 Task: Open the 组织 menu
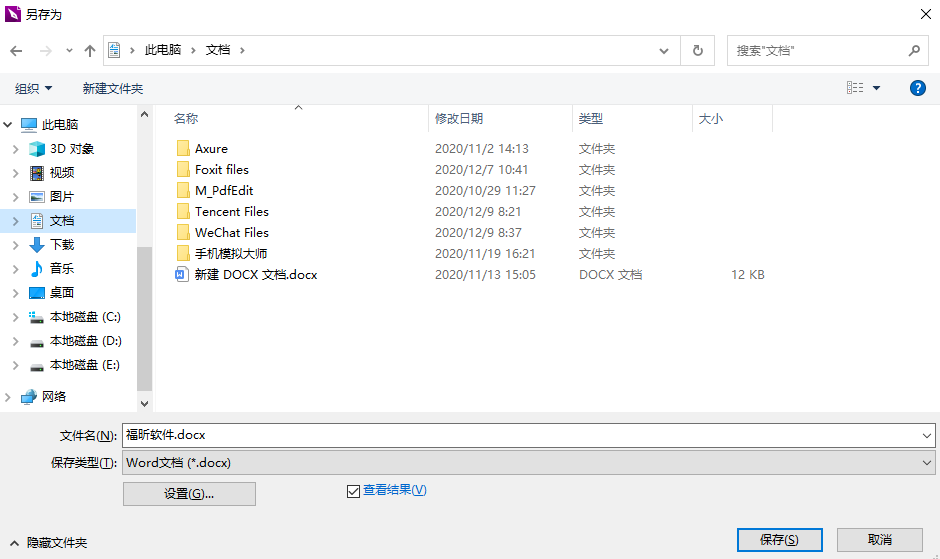tap(34, 89)
